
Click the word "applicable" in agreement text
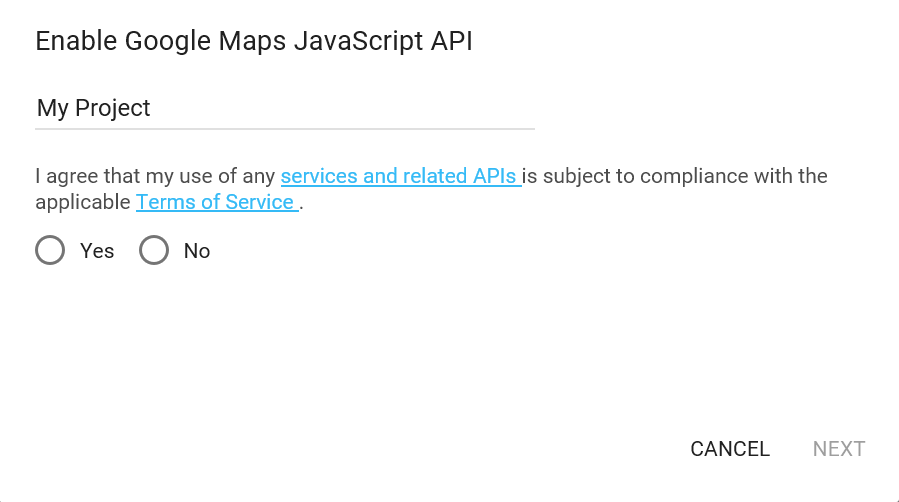coord(83,202)
